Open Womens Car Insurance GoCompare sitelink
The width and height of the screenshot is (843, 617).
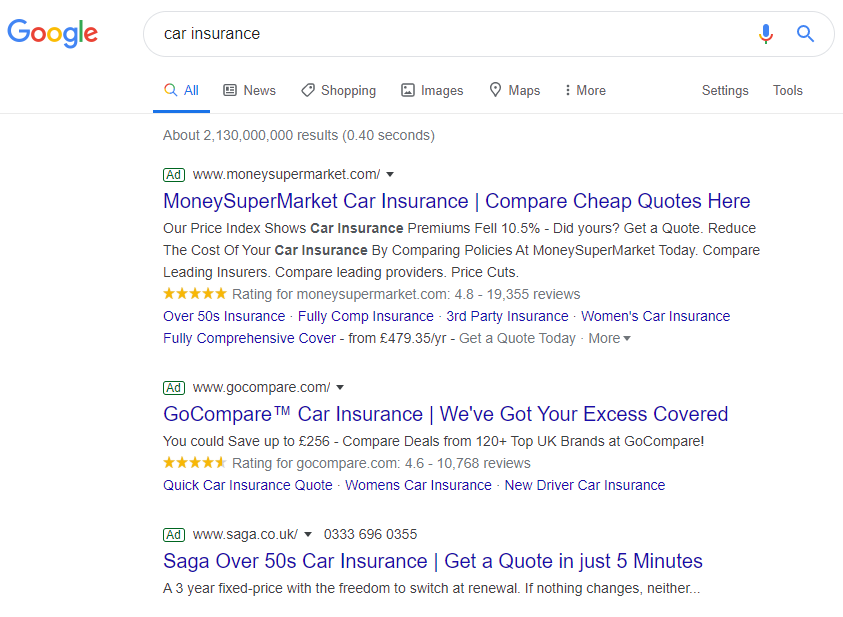(418, 485)
